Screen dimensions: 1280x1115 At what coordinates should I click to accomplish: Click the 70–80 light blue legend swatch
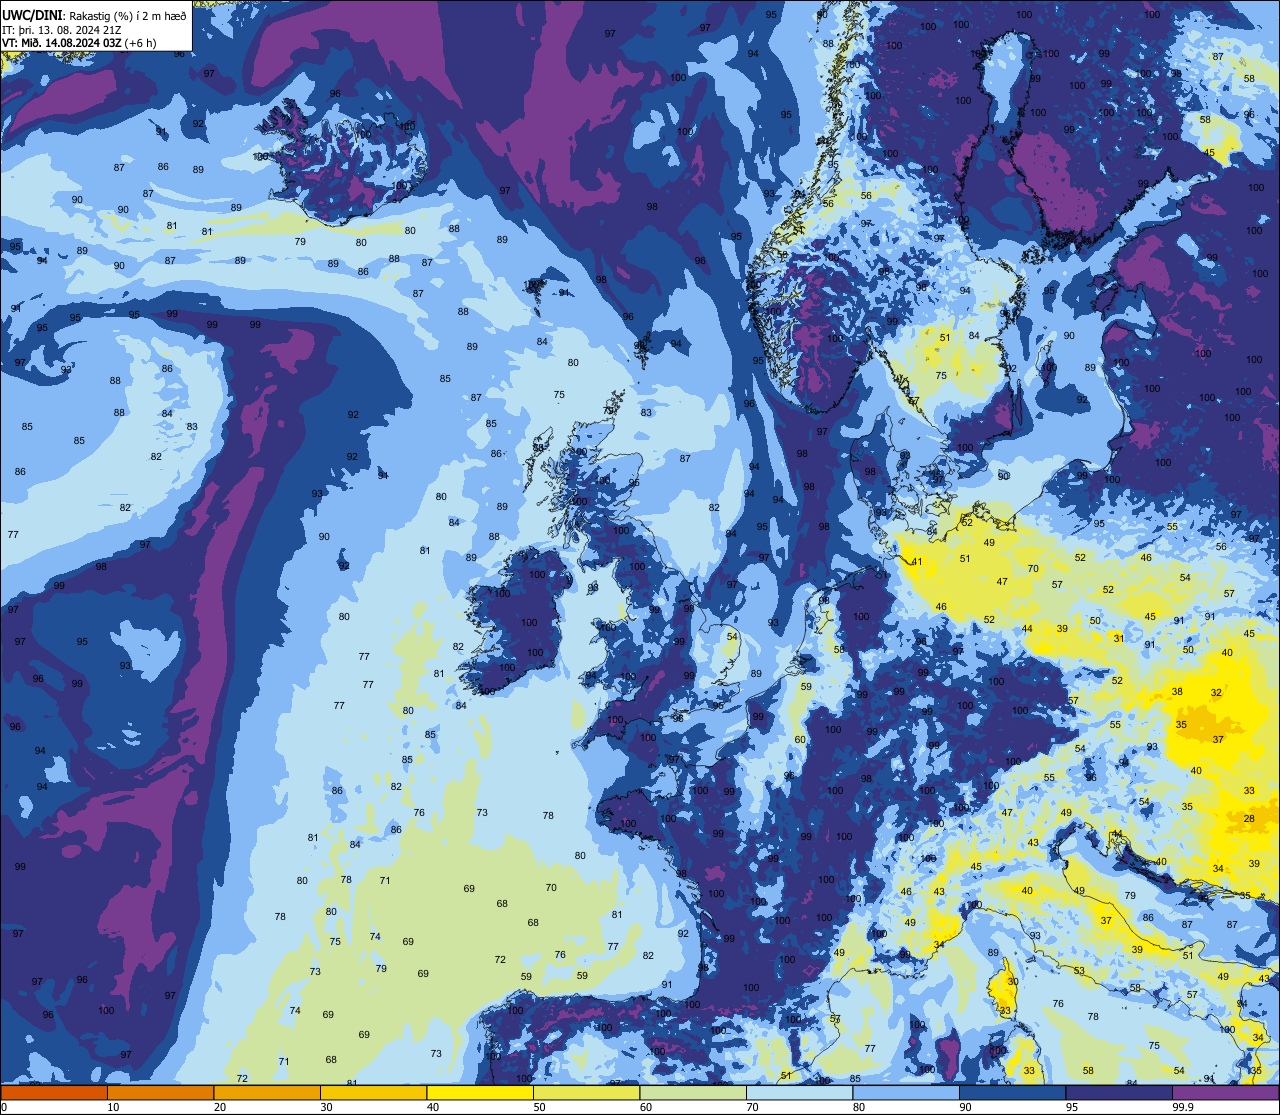pyautogui.click(x=799, y=1092)
